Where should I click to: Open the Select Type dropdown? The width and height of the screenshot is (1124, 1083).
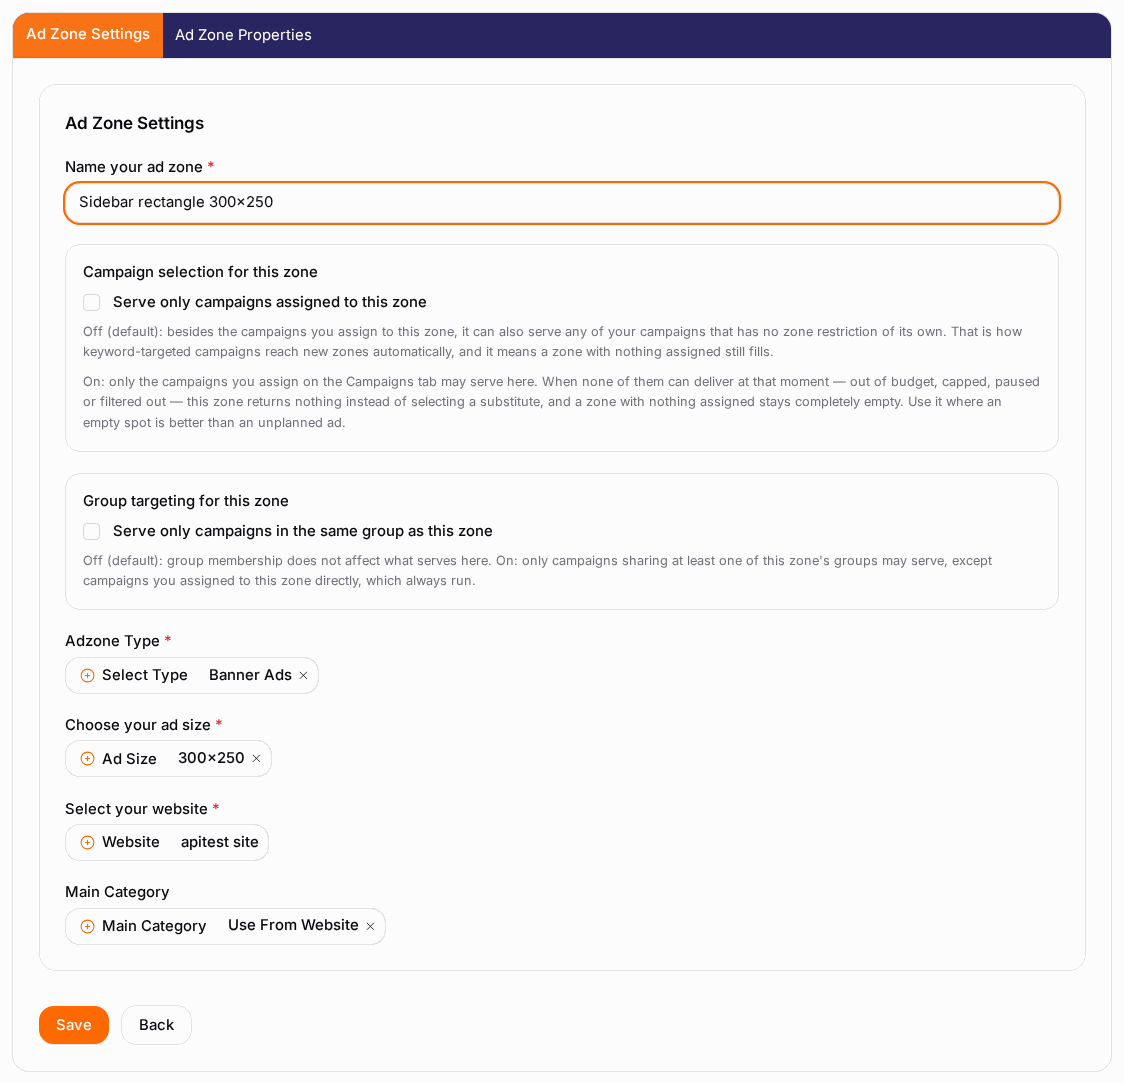(x=191, y=675)
